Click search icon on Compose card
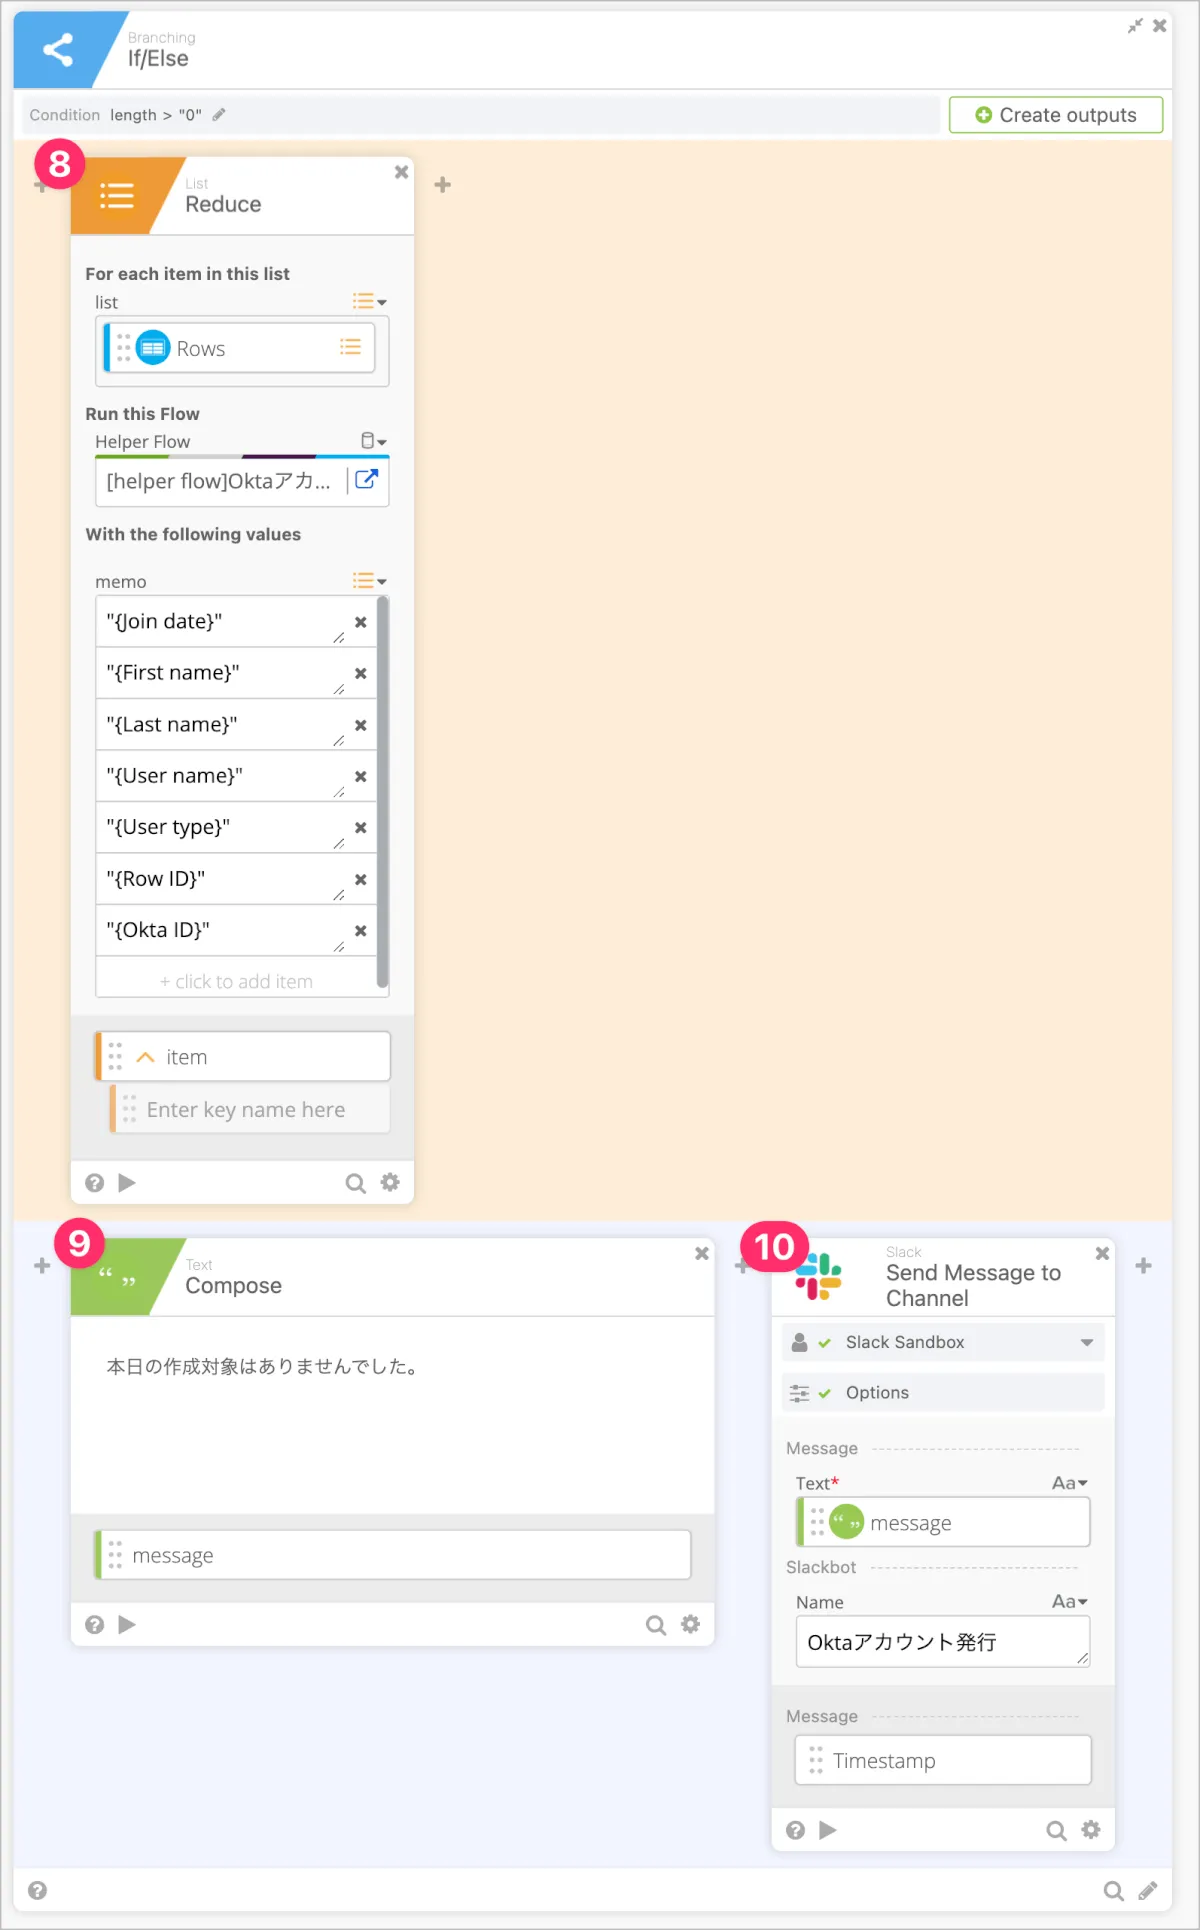Viewport: 1200px width, 1930px height. pyautogui.click(x=656, y=1625)
